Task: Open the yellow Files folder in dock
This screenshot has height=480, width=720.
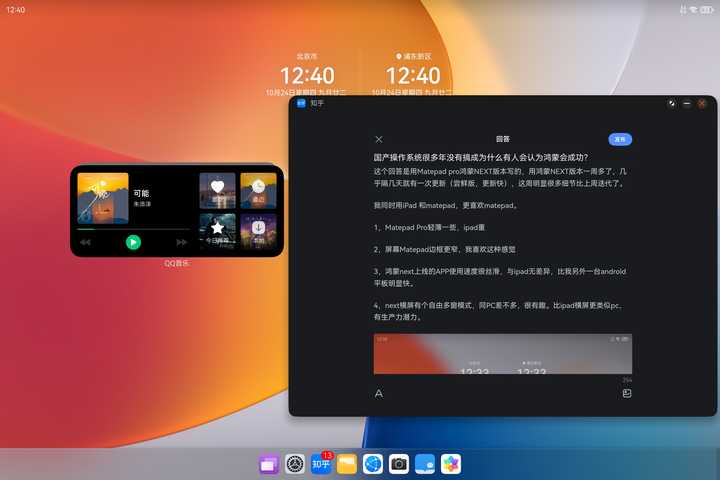Action: tap(347, 464)
